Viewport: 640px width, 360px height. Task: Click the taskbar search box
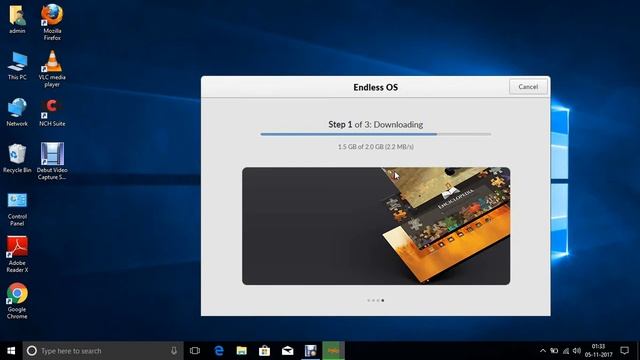(103, 351)
